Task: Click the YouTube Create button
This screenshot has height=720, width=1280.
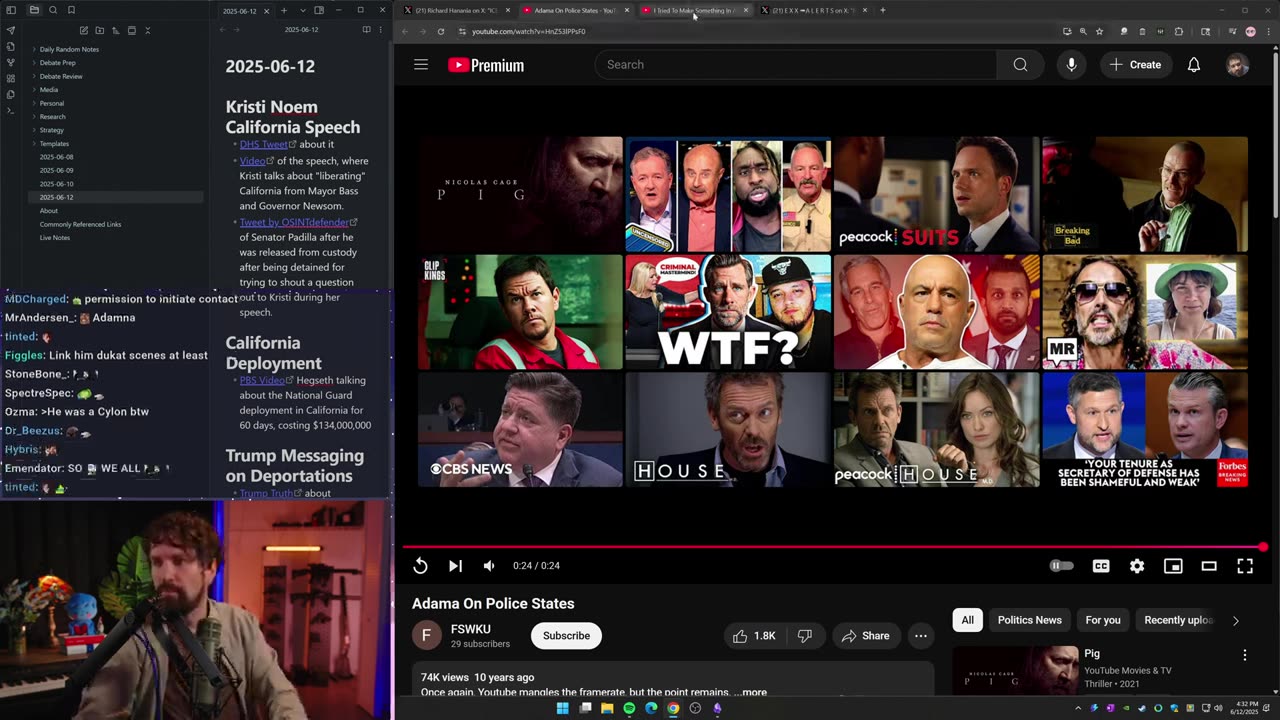Action: pyautogui.click(x=1135, y=65)
